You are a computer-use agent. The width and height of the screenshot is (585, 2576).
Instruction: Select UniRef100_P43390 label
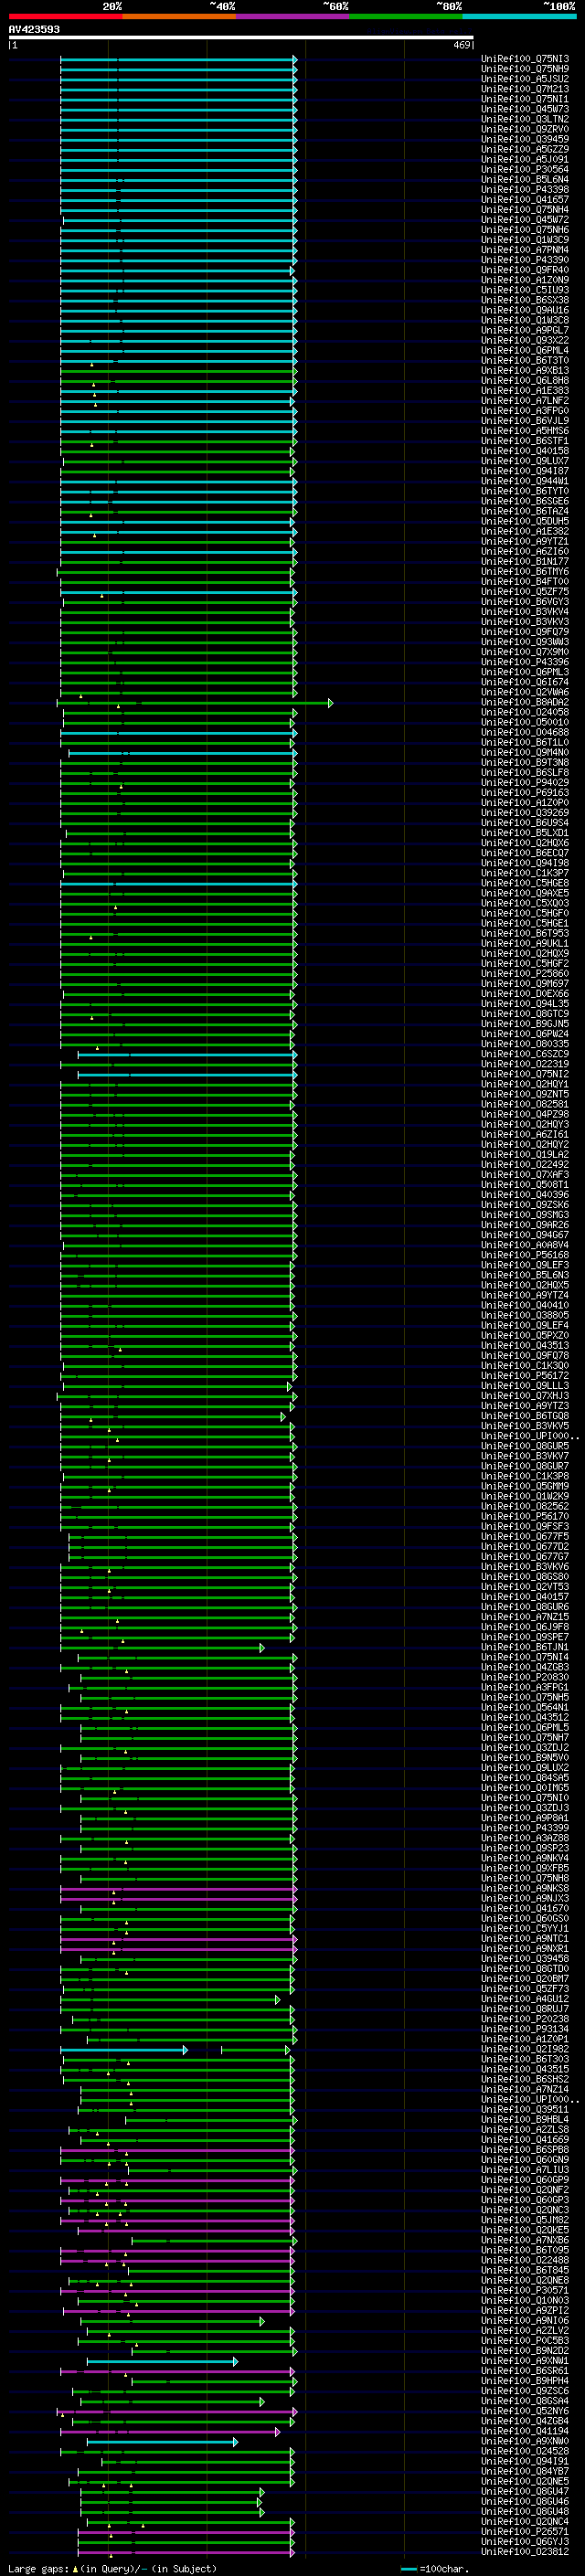(525, 260)
